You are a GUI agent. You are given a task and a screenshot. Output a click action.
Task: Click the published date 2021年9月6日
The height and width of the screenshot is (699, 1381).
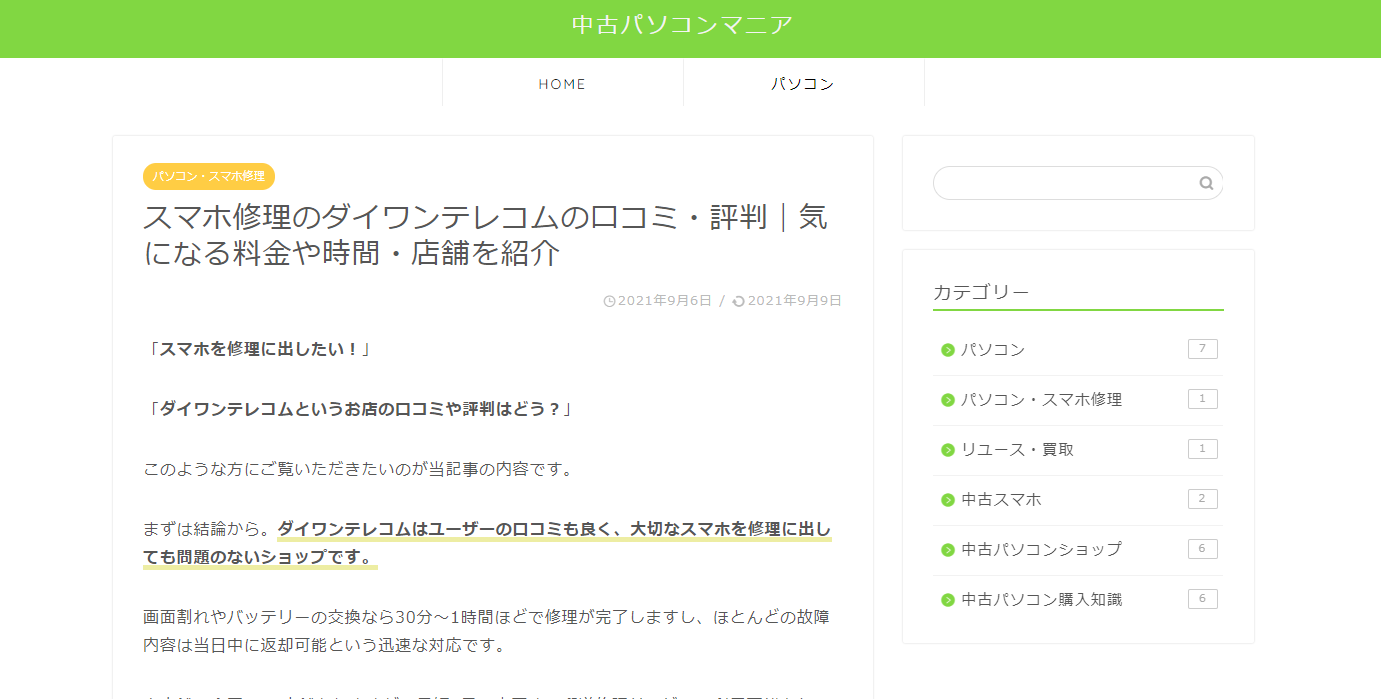tap(665, 301)
